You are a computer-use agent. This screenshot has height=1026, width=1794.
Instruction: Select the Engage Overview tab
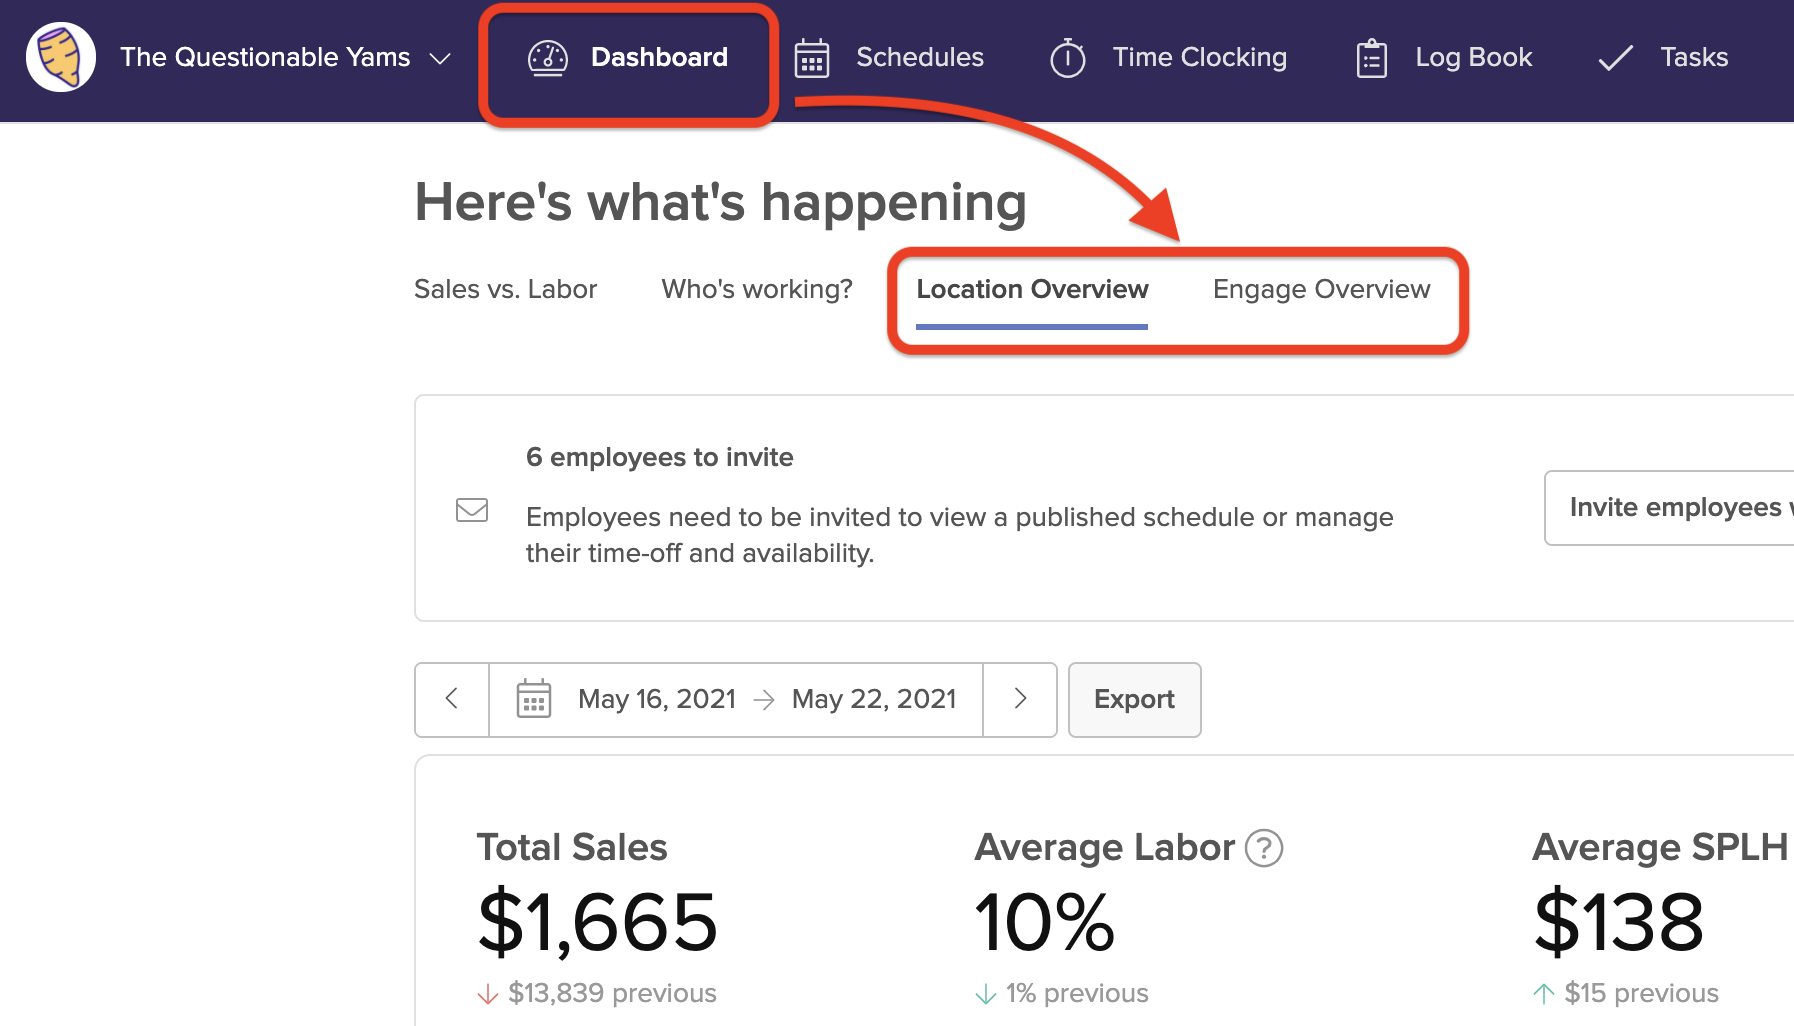pyautogui.click(x=1321, y=289)
